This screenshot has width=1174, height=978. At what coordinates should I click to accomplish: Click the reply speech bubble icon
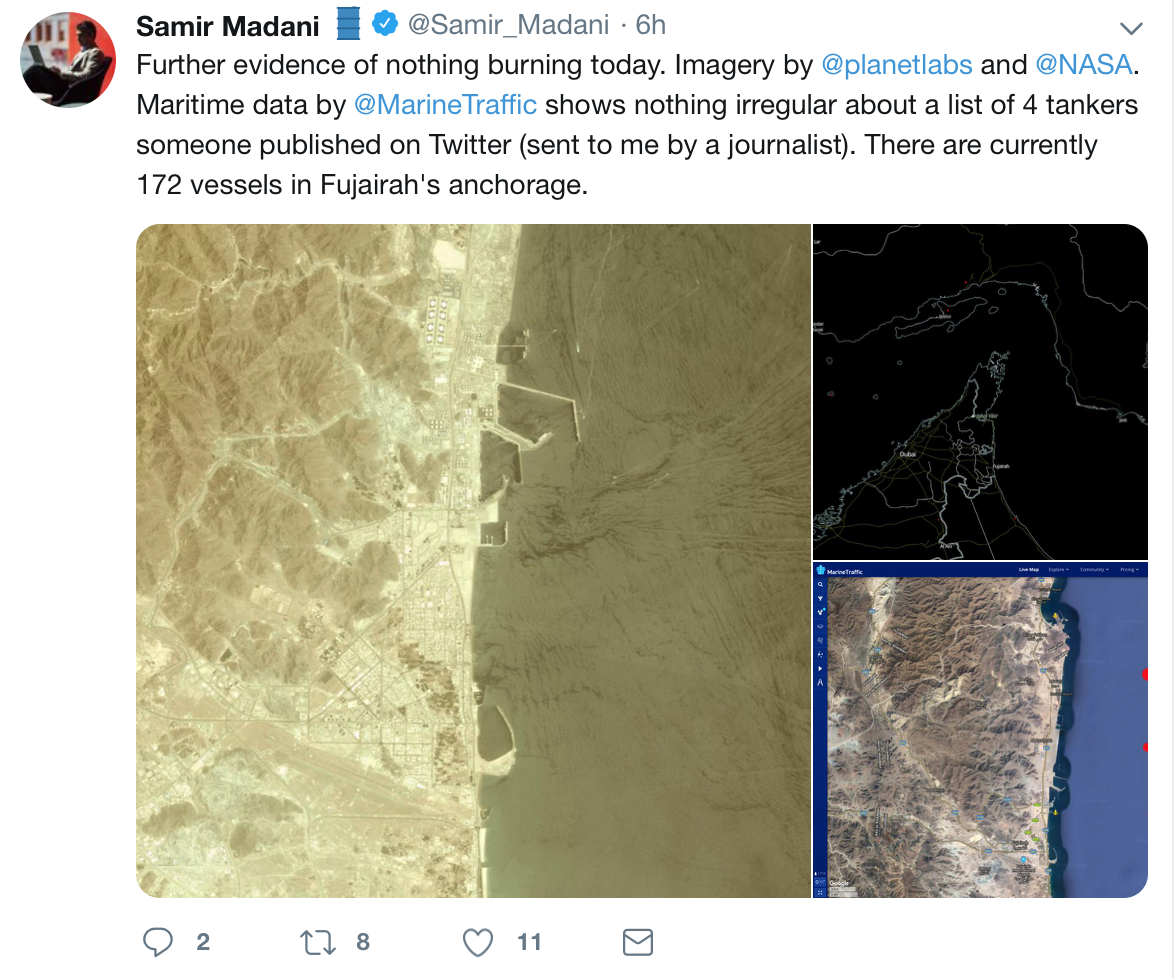tap(157, 942)
